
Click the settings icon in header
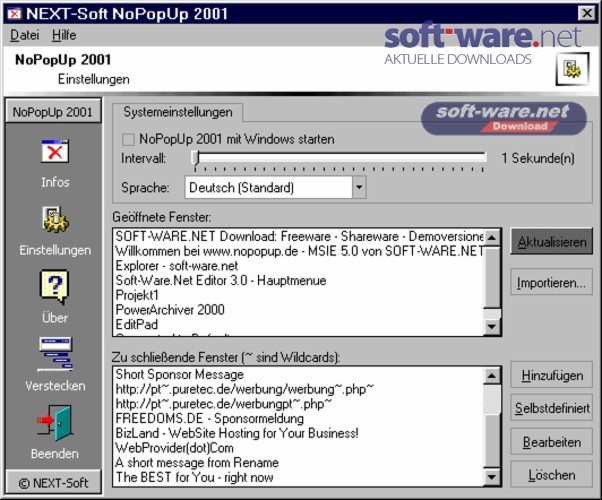coord(572,69)
